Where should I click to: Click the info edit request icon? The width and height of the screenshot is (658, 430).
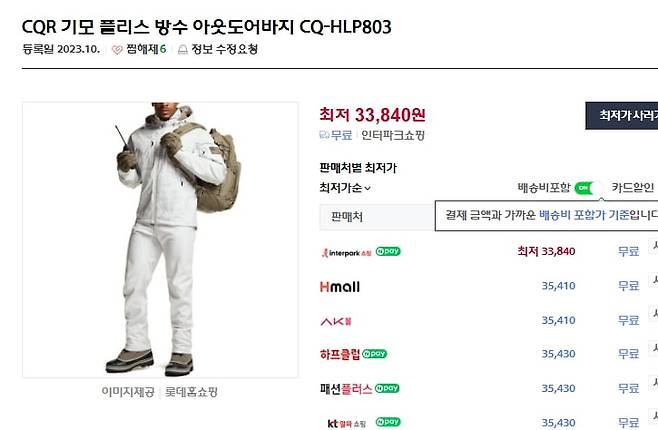pos(183,50)
